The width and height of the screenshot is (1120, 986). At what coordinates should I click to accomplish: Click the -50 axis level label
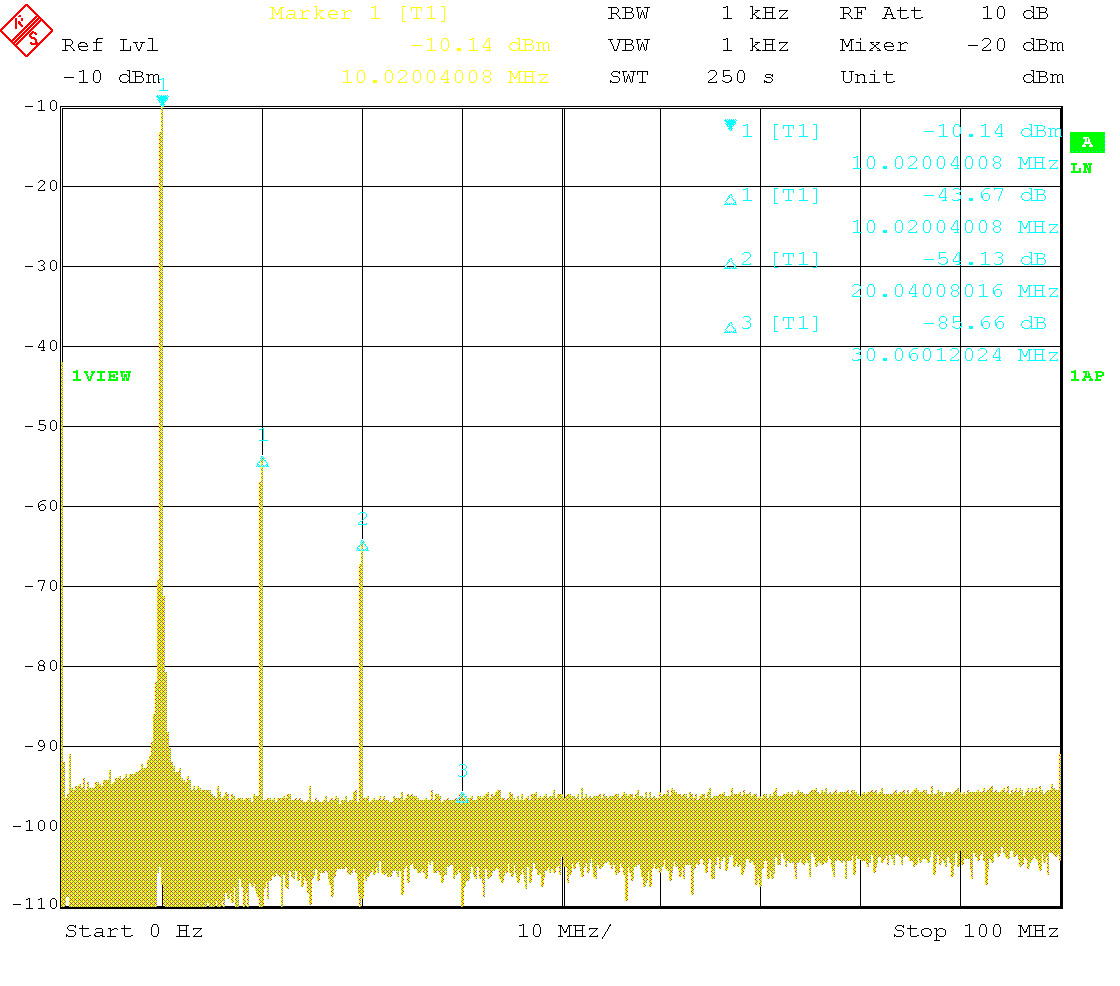click(41, 426)
